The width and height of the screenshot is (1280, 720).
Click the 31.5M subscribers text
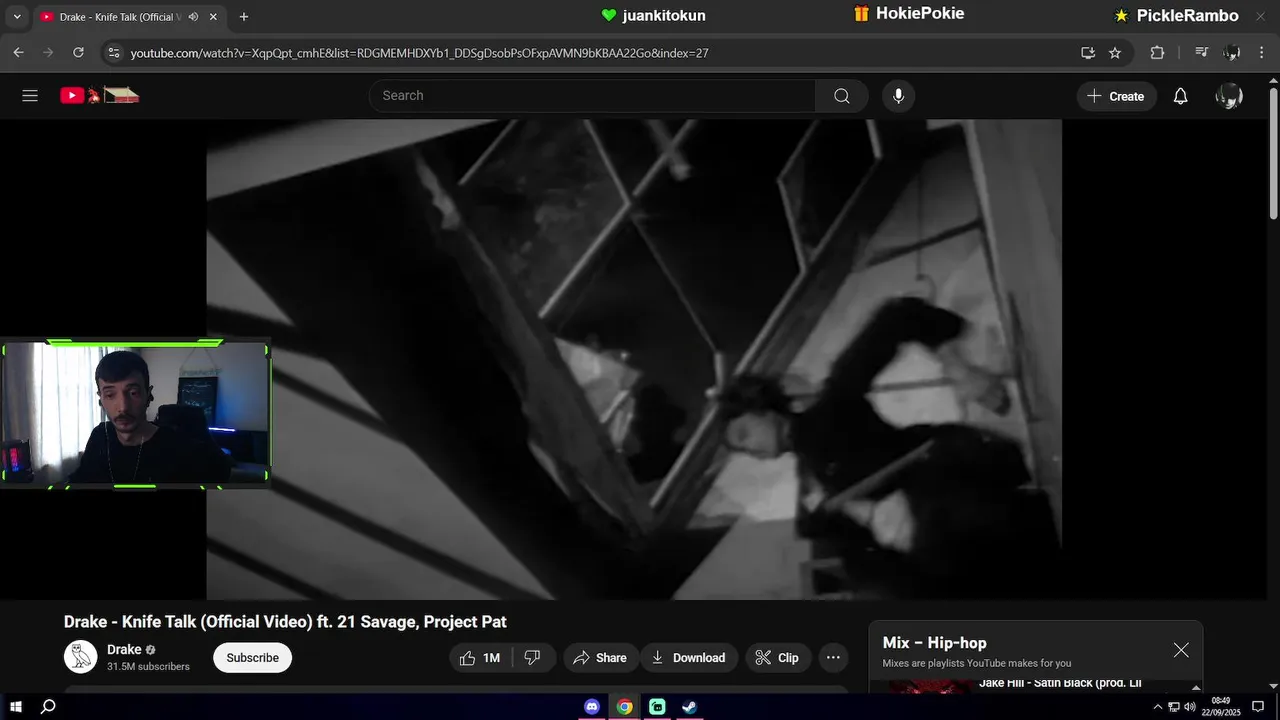148,667
